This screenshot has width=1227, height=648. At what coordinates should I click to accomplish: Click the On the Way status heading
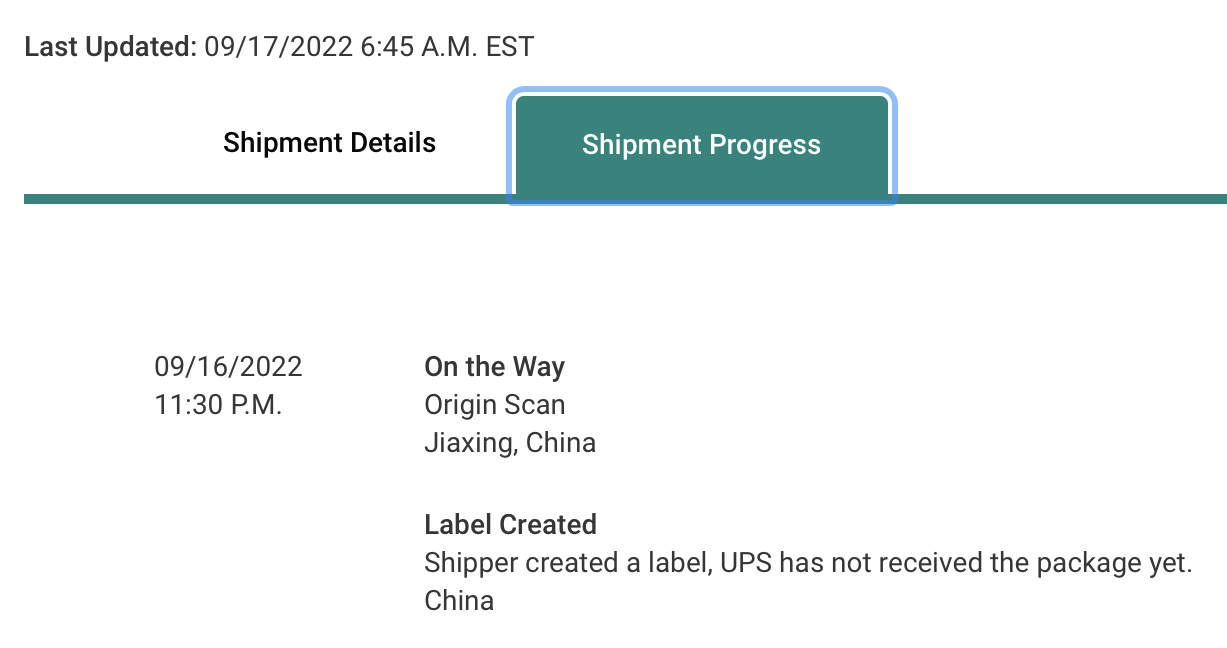click(494, 367)
